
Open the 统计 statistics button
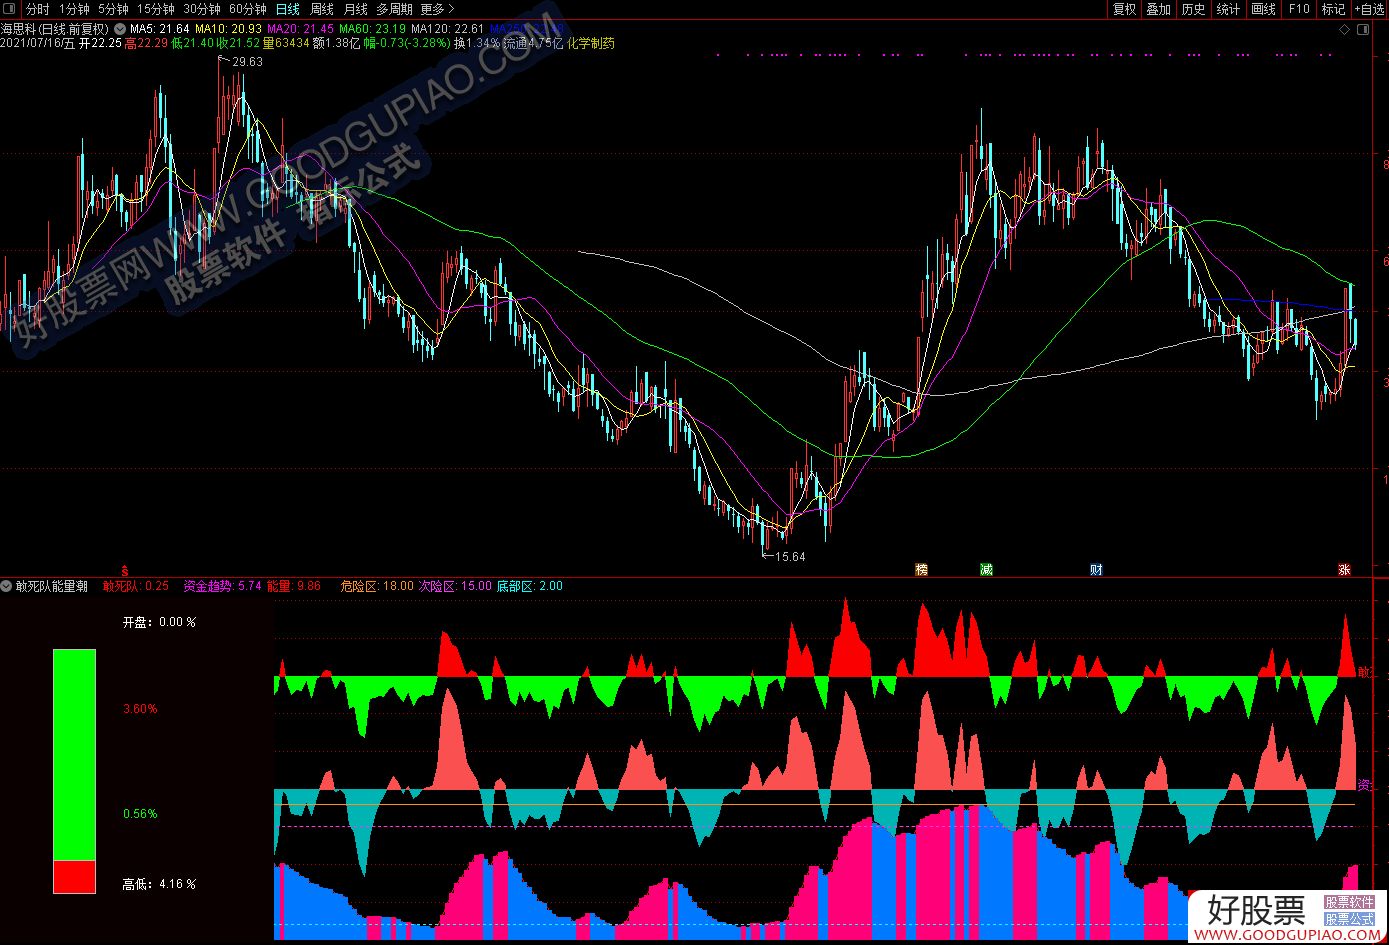(1229, 9)
